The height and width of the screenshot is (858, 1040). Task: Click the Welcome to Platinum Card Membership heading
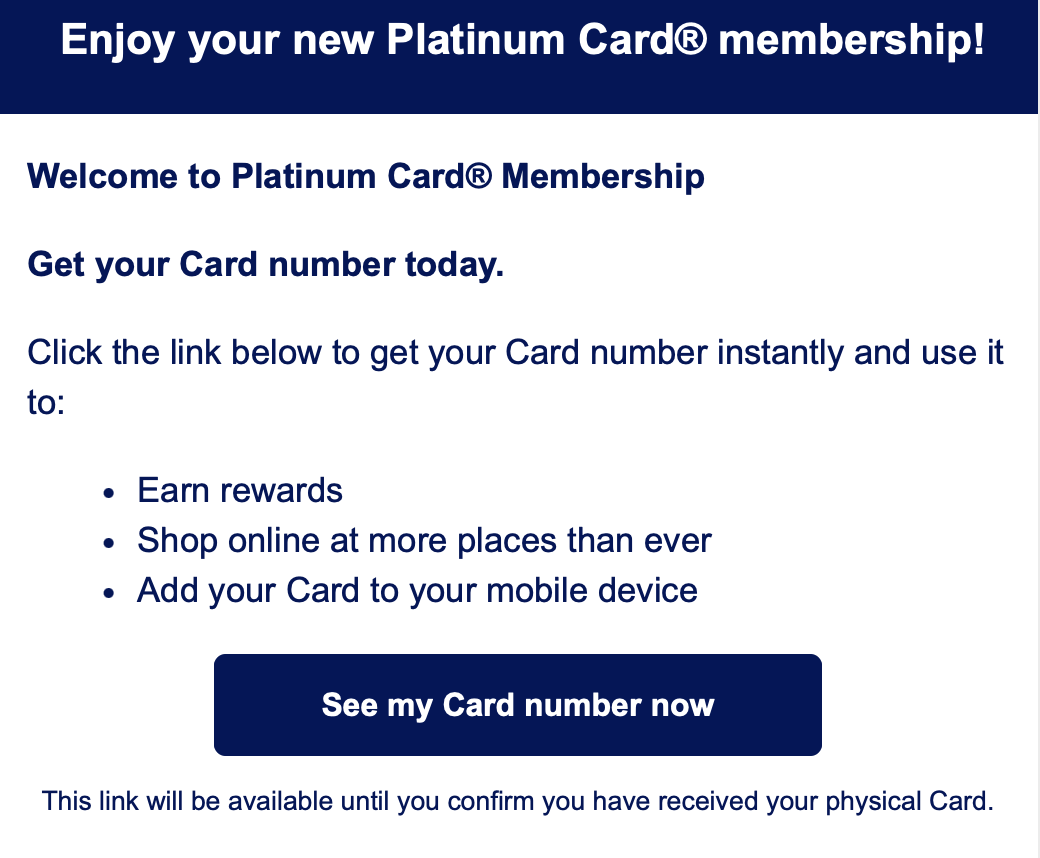pos(366,176)
